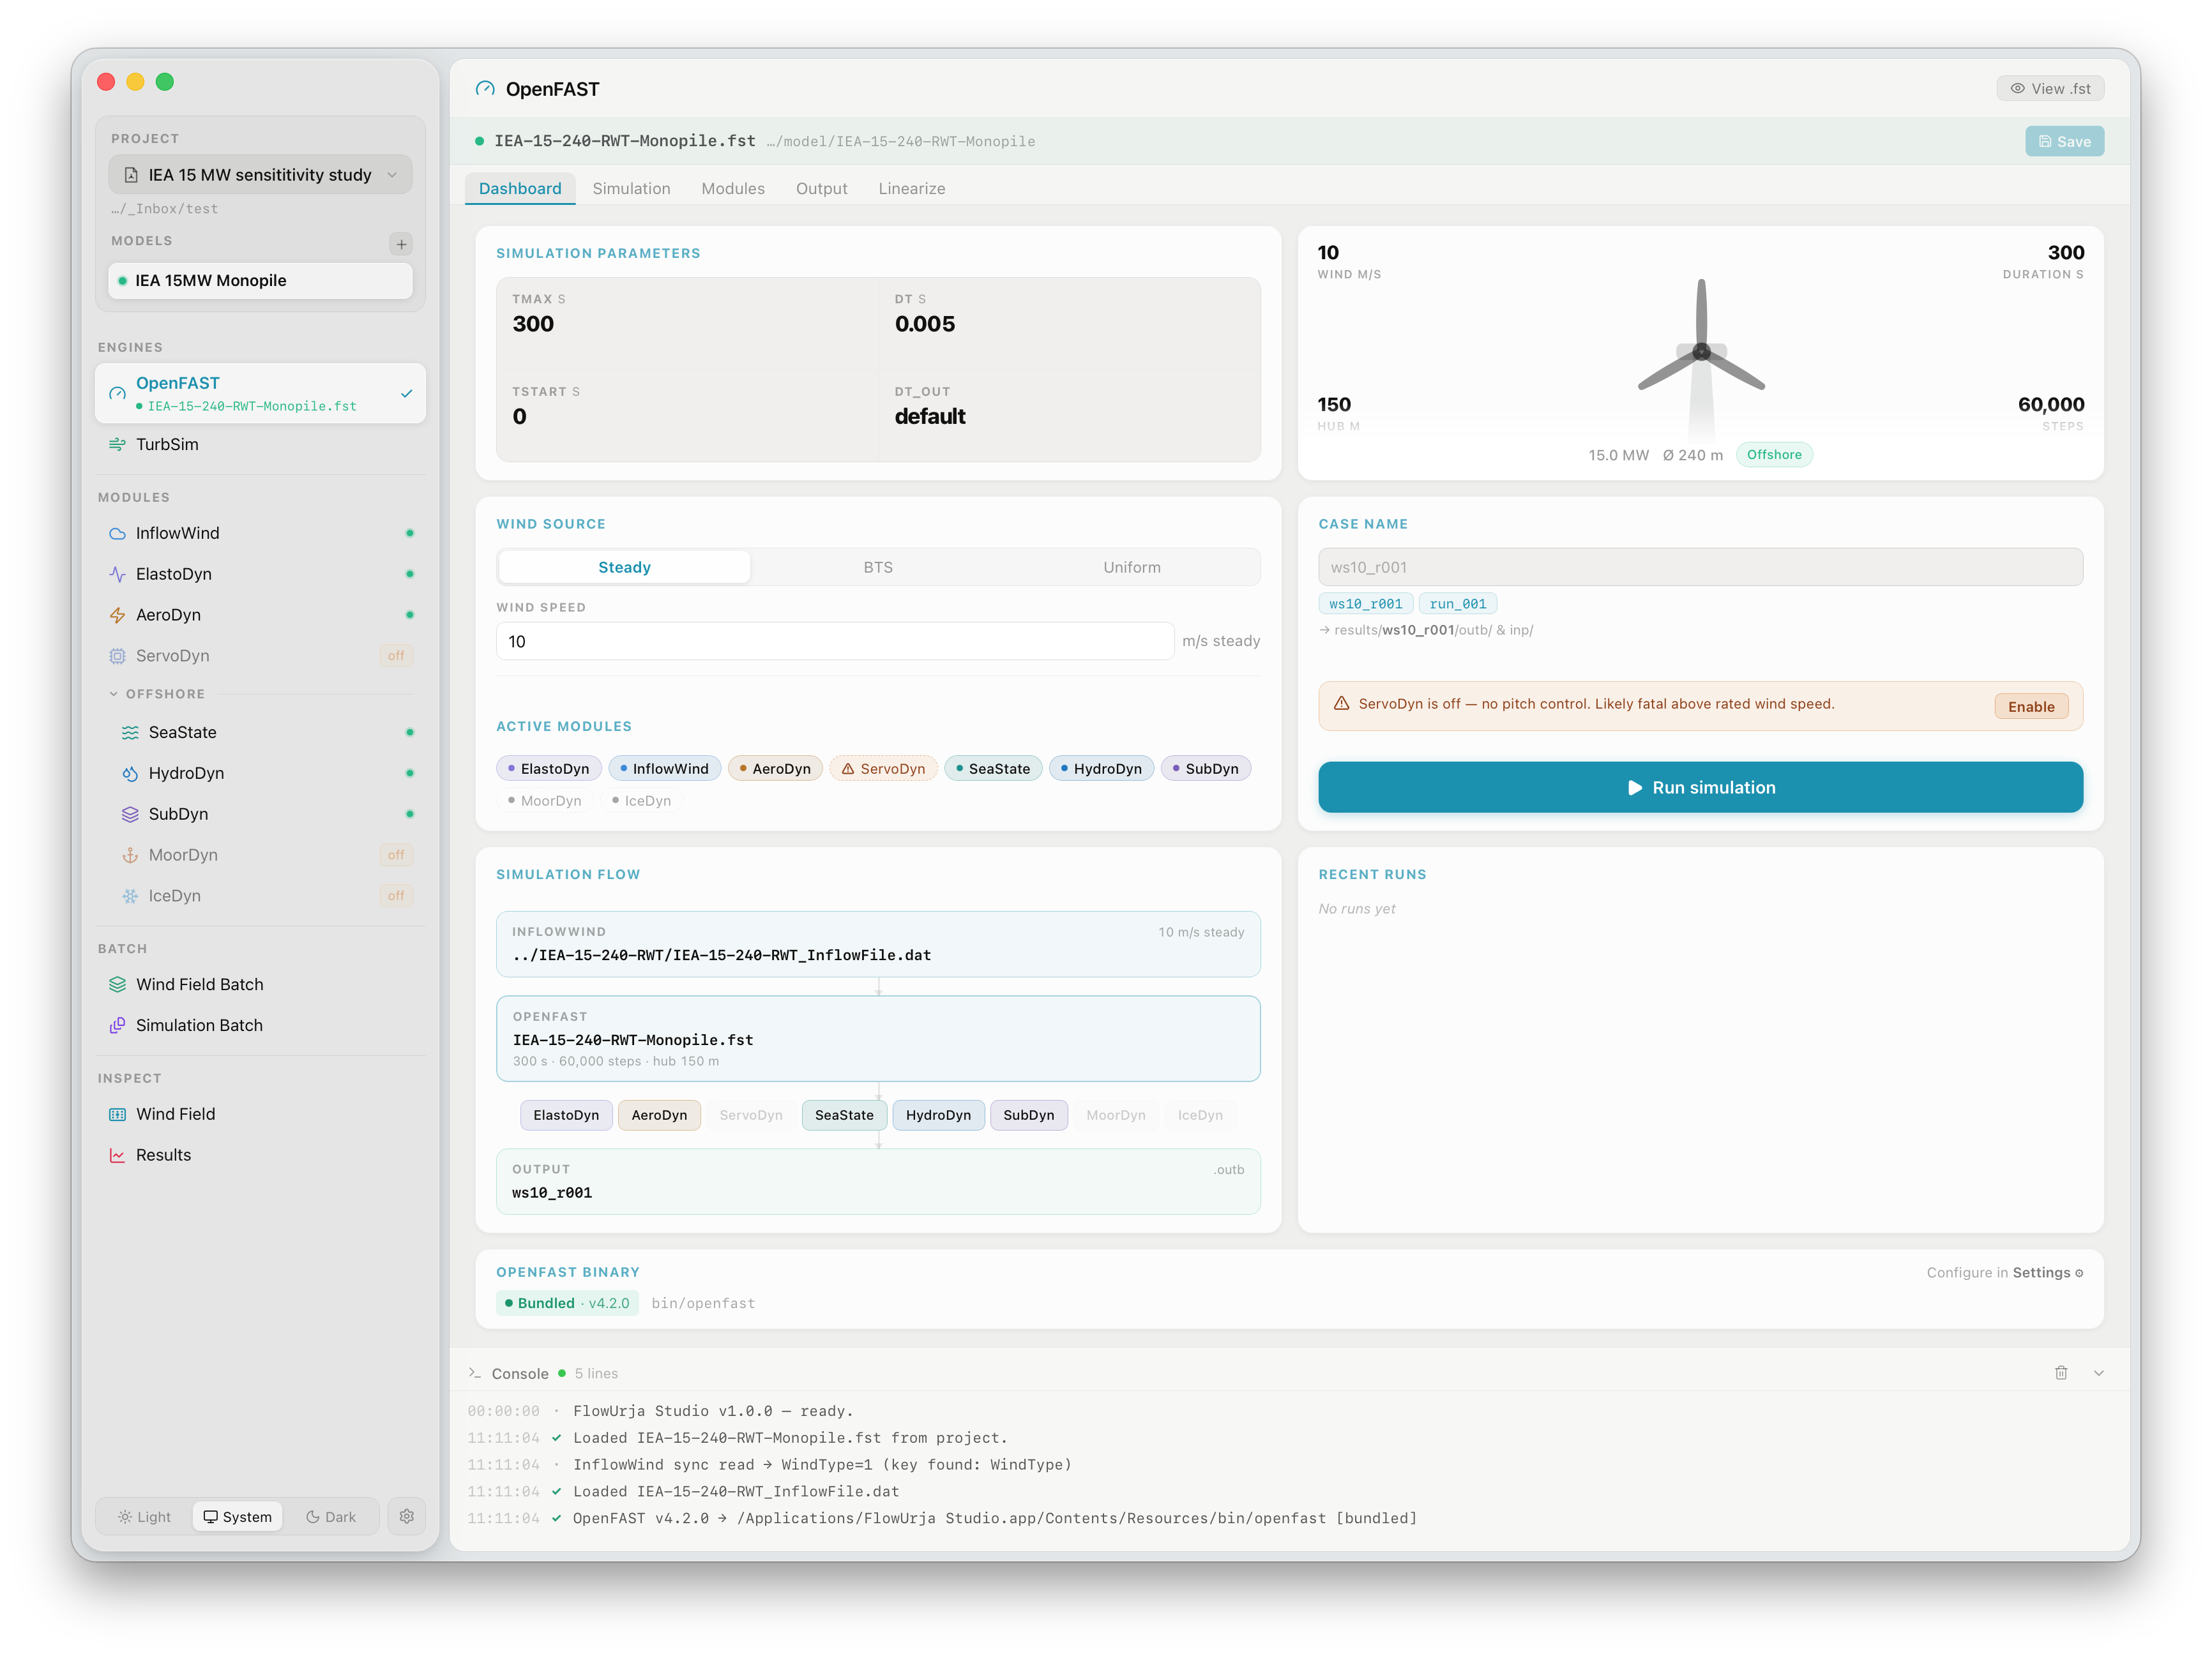Open the MoorDyn anchor icon

130,856
